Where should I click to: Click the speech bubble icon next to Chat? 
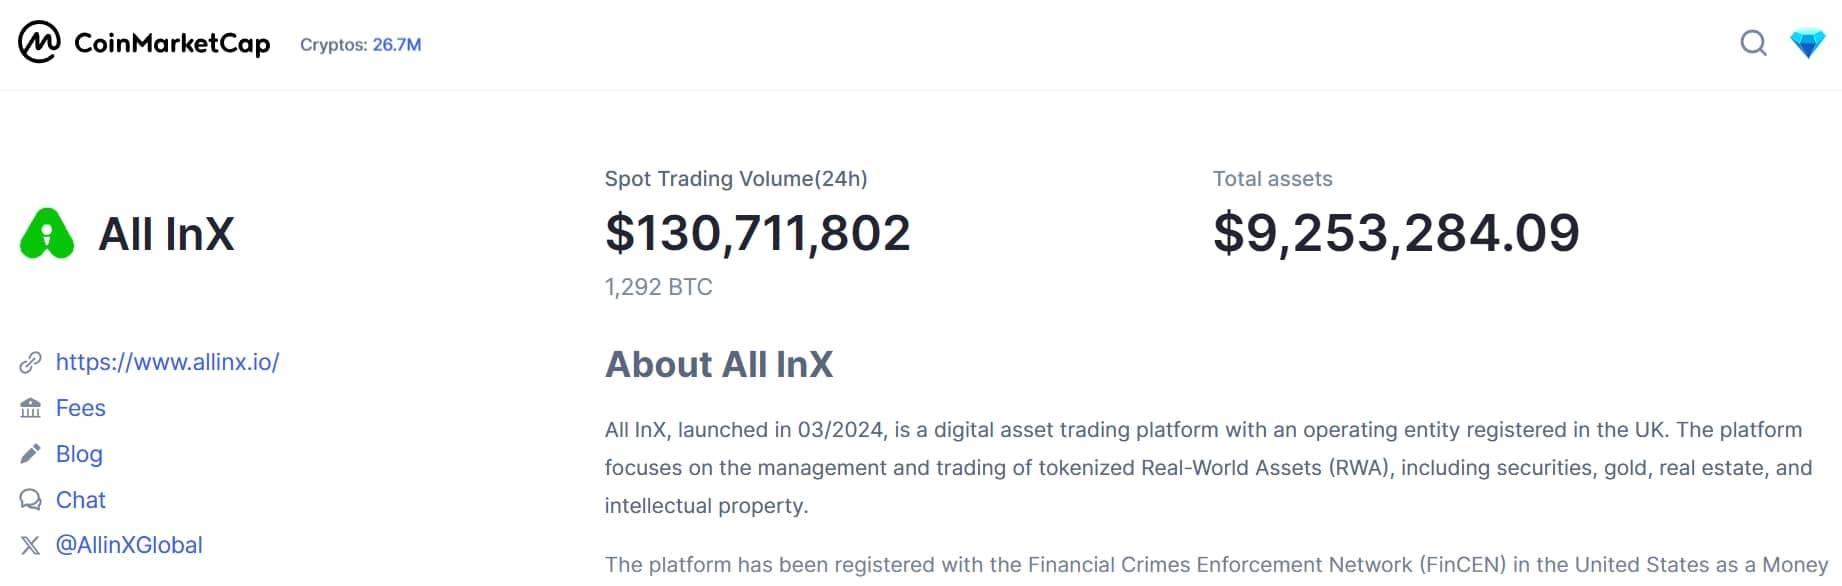(31, 499)
